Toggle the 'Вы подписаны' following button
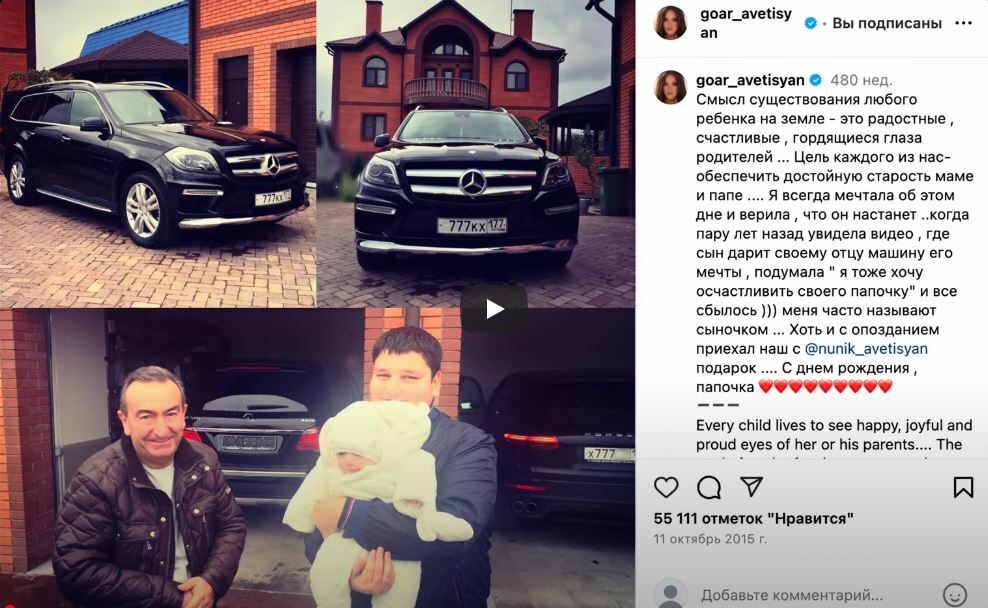The width and height of the screenshot is (988, 608). pyautogui.click(x=887, y=23)
